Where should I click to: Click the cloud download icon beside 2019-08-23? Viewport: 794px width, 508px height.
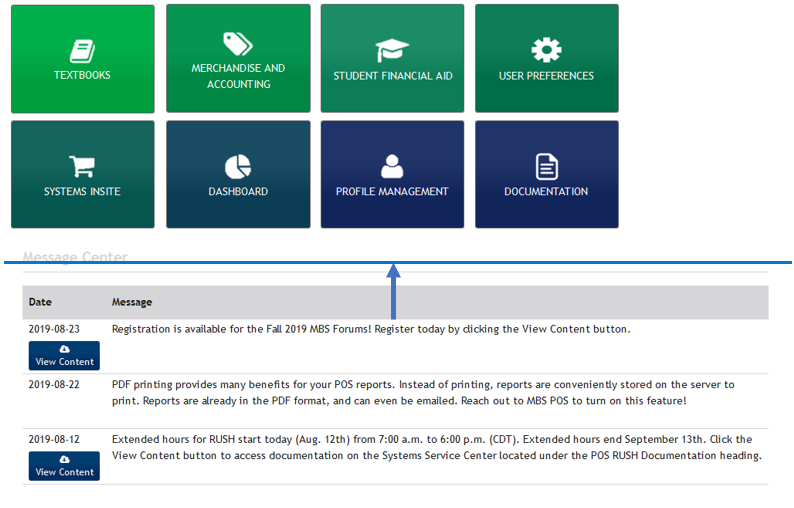tap(64, 349)
